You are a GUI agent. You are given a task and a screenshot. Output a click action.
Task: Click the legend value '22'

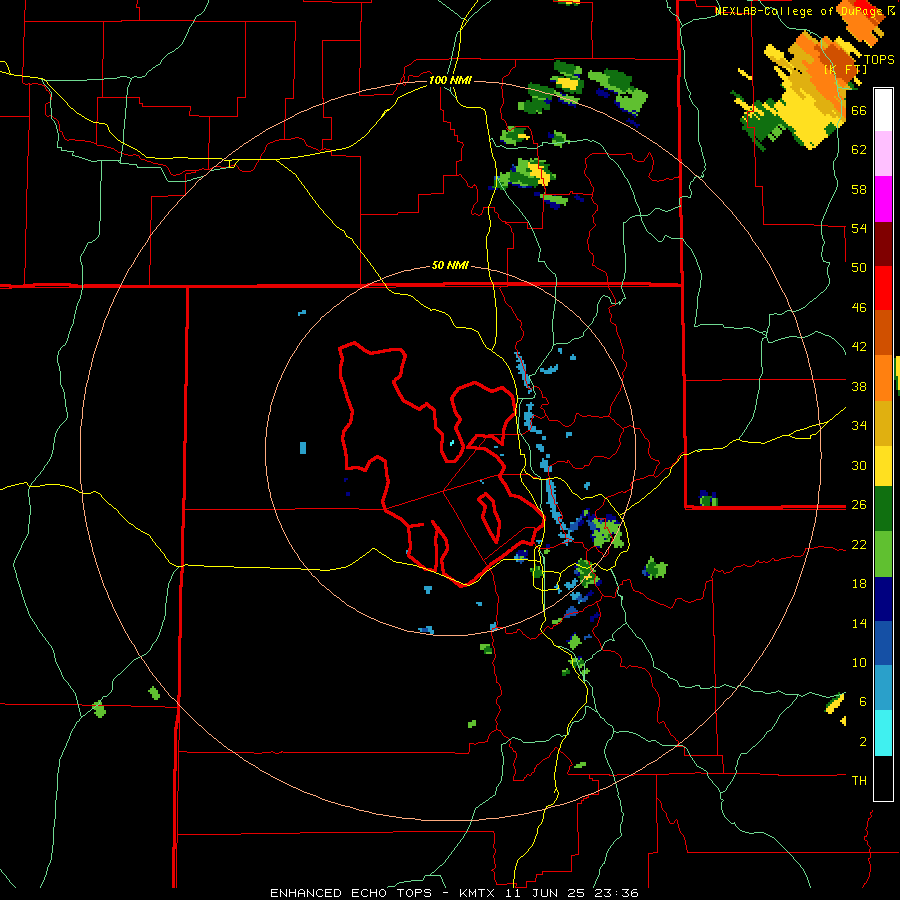click(x=859, y=544)
